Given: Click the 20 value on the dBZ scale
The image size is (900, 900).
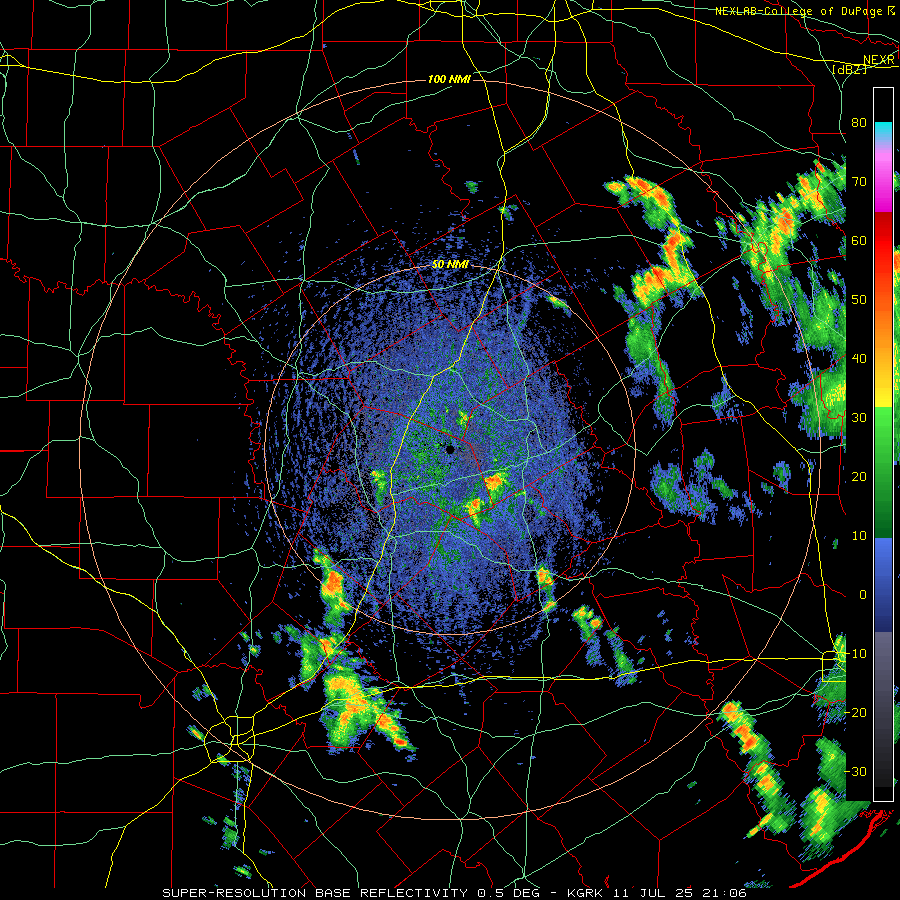Looking at the screenshot, I should pyautogui.click(x=859, y=477).
